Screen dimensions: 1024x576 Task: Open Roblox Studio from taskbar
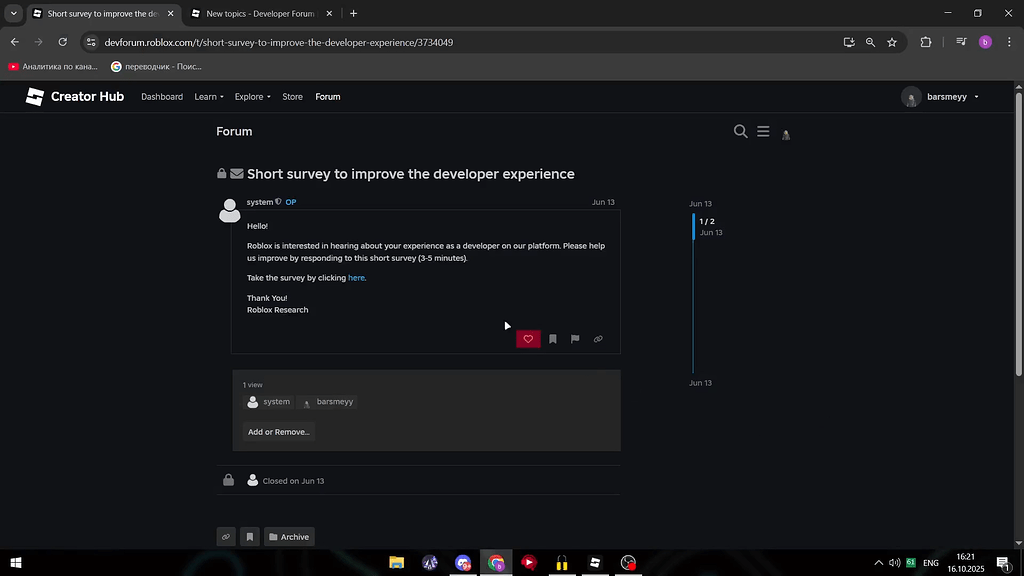tap(595, 563)
